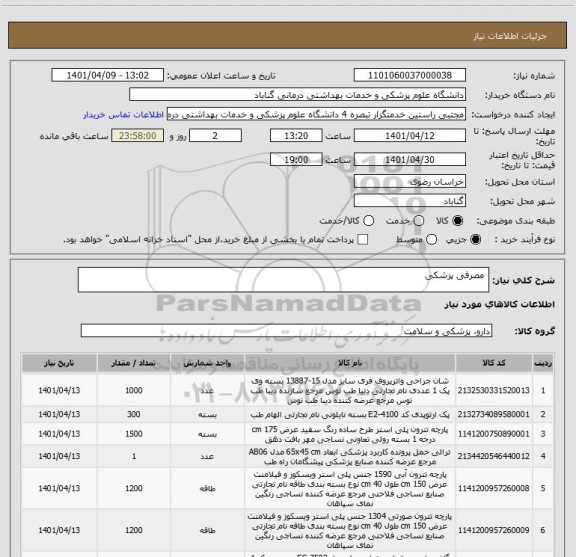Click the کد کالا column header

click(x=494, y=363)
